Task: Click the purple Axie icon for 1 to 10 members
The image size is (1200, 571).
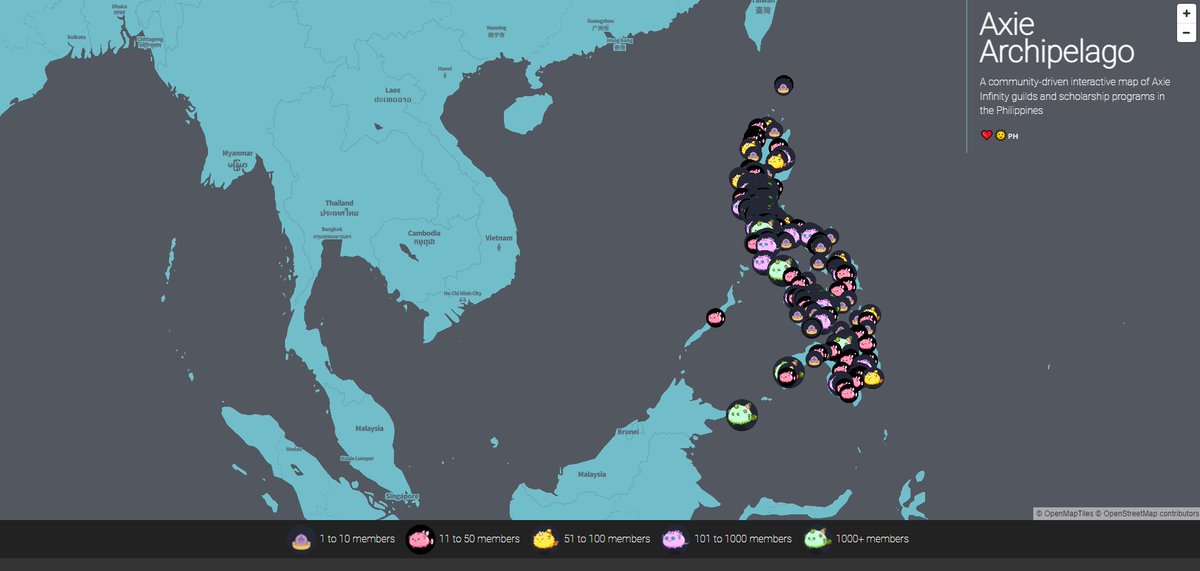Action: (x=299, y=539)
